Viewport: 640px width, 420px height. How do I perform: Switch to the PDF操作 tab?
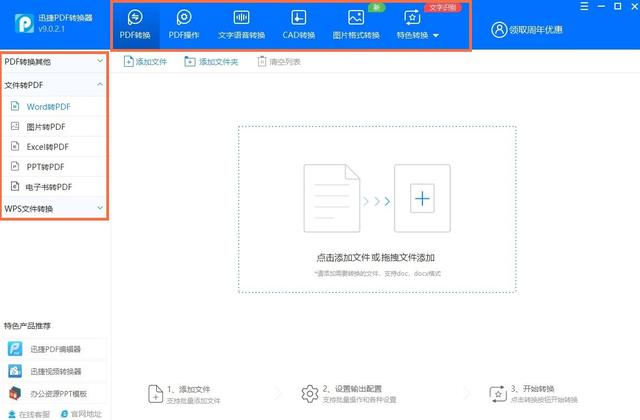pos(184,25)
